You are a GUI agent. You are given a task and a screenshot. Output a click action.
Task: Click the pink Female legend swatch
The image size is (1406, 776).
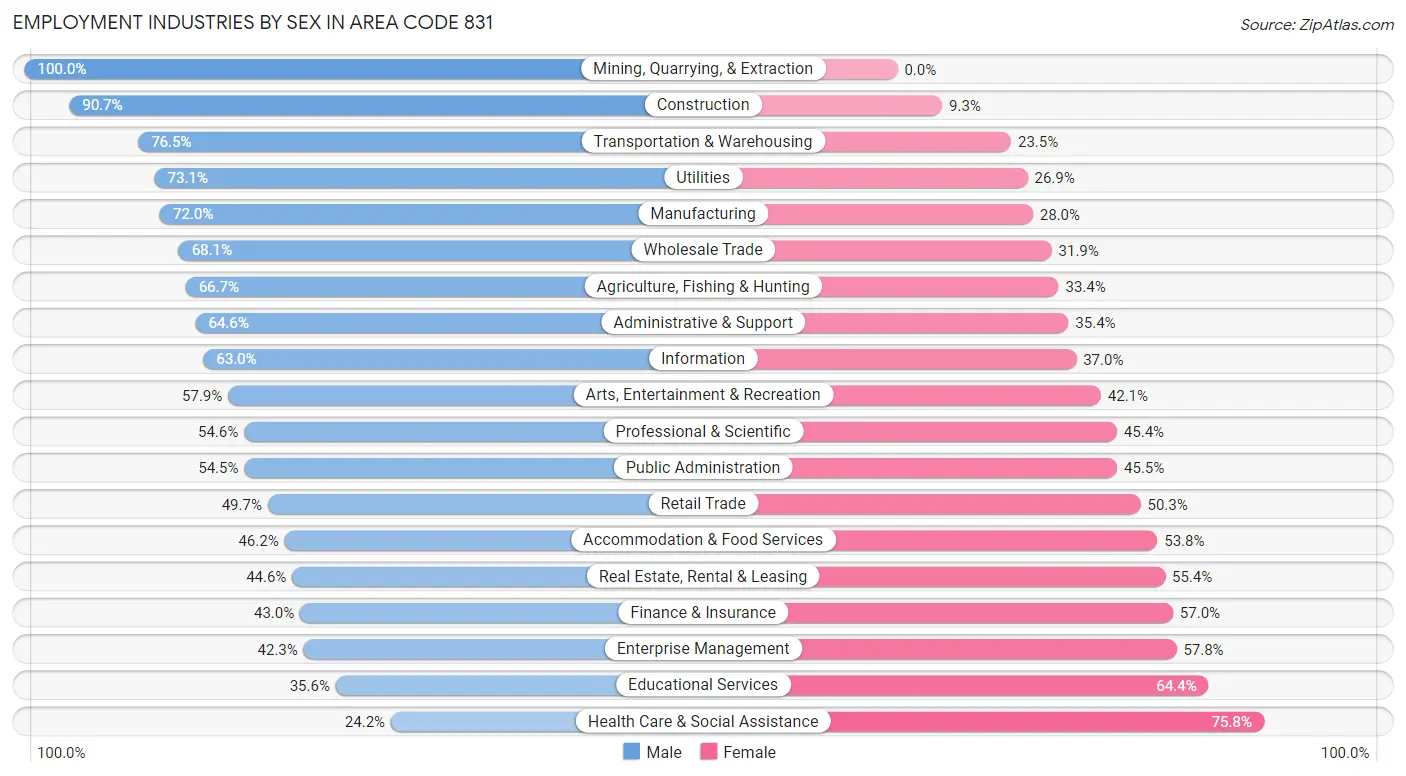click(709, 752)
